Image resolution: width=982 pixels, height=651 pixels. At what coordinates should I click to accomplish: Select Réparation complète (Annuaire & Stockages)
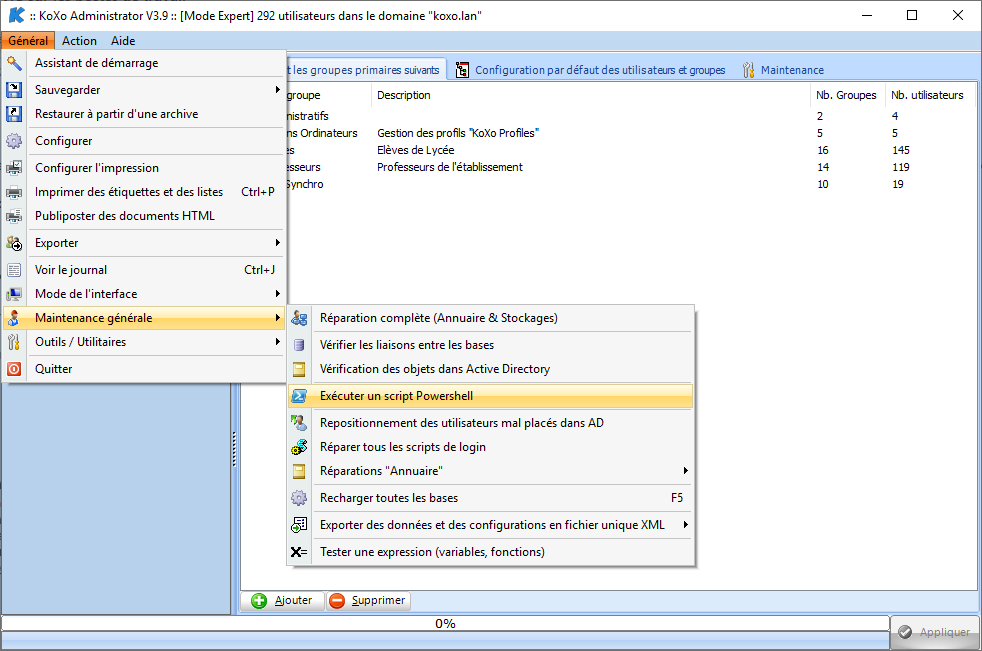tap(491, 318)
